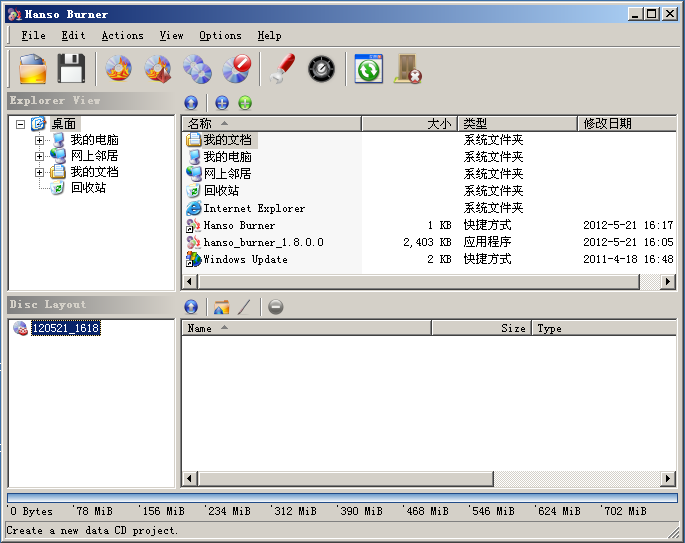Sort file list by 名称 column

pyautogui.click(x=272, y=124)
